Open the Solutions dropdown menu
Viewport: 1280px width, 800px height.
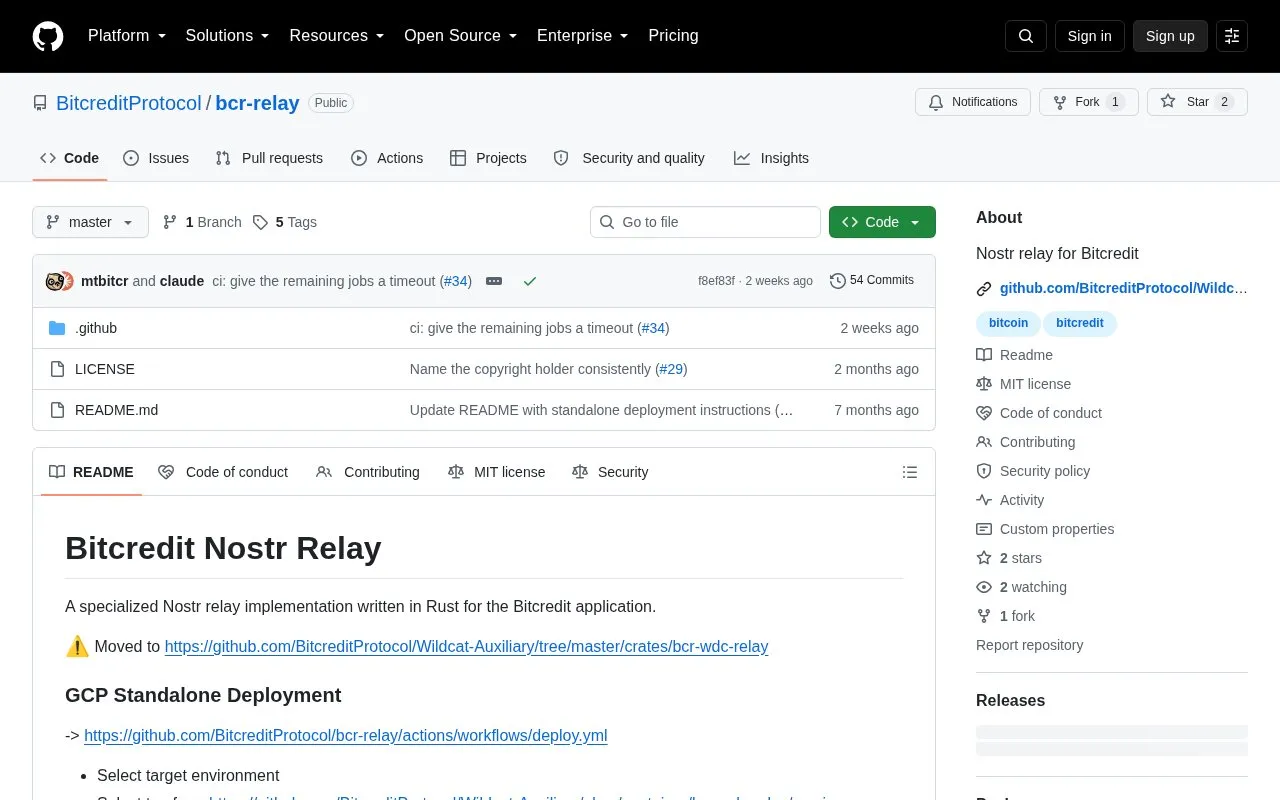tap(228, 36)
